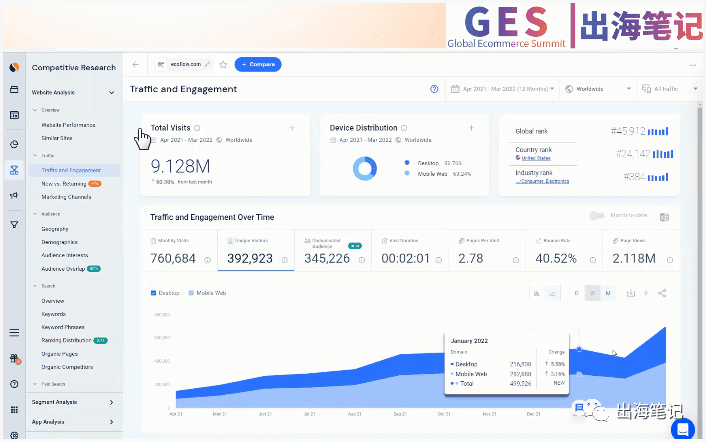
Task: Go back with the left arrow icon
Action: click(136, 64)
